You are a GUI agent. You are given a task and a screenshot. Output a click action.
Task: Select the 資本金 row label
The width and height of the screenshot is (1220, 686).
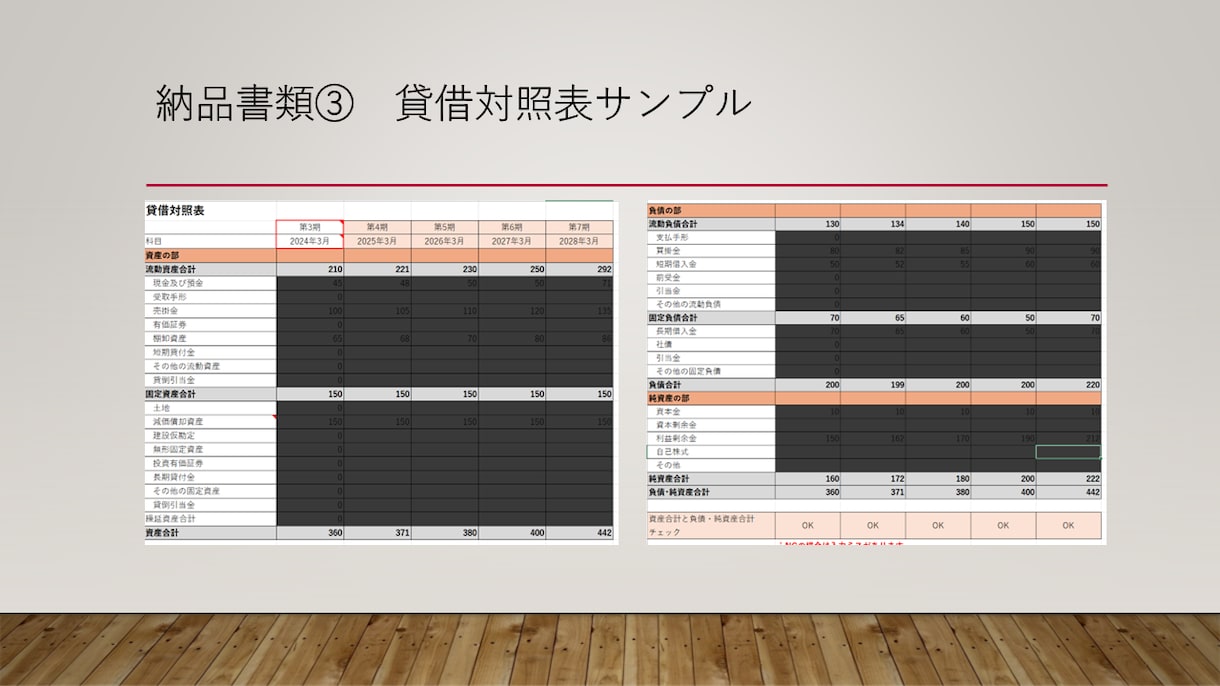tap(711, 411)
